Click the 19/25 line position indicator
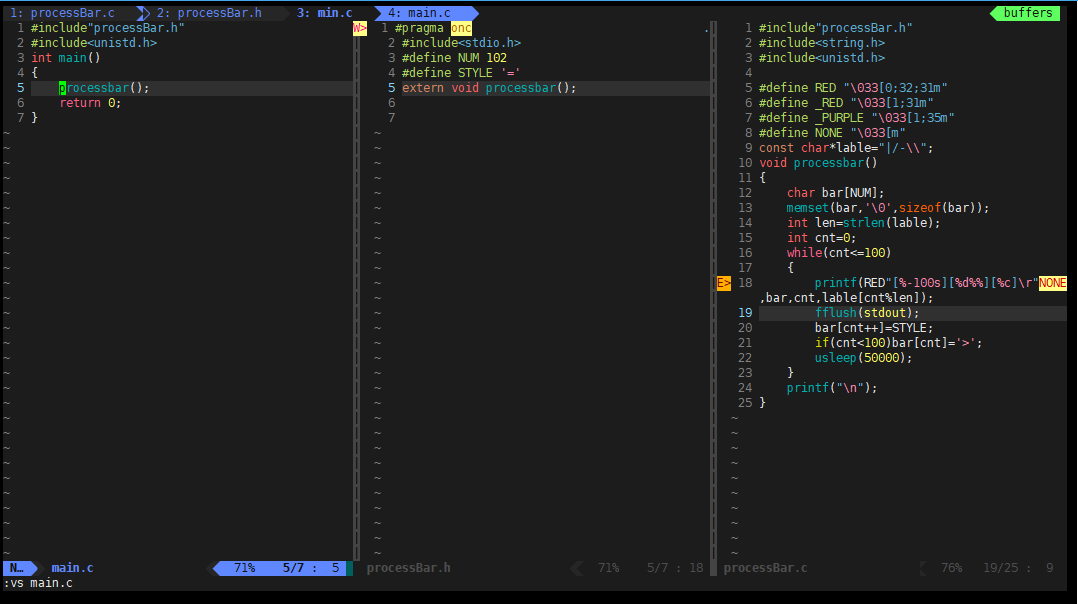1078x604 pixels. 1002,568
